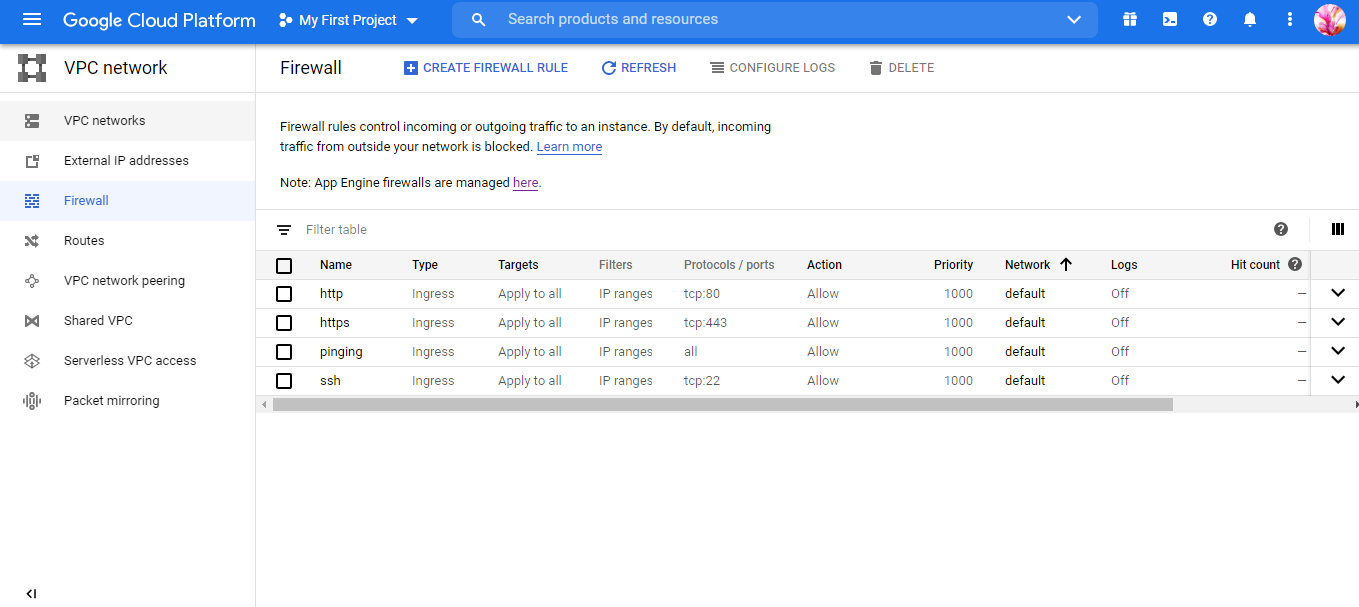This screenshot has height=607, width=1359.
Task: Open VPC network peering page
Action: coord(124,281)
